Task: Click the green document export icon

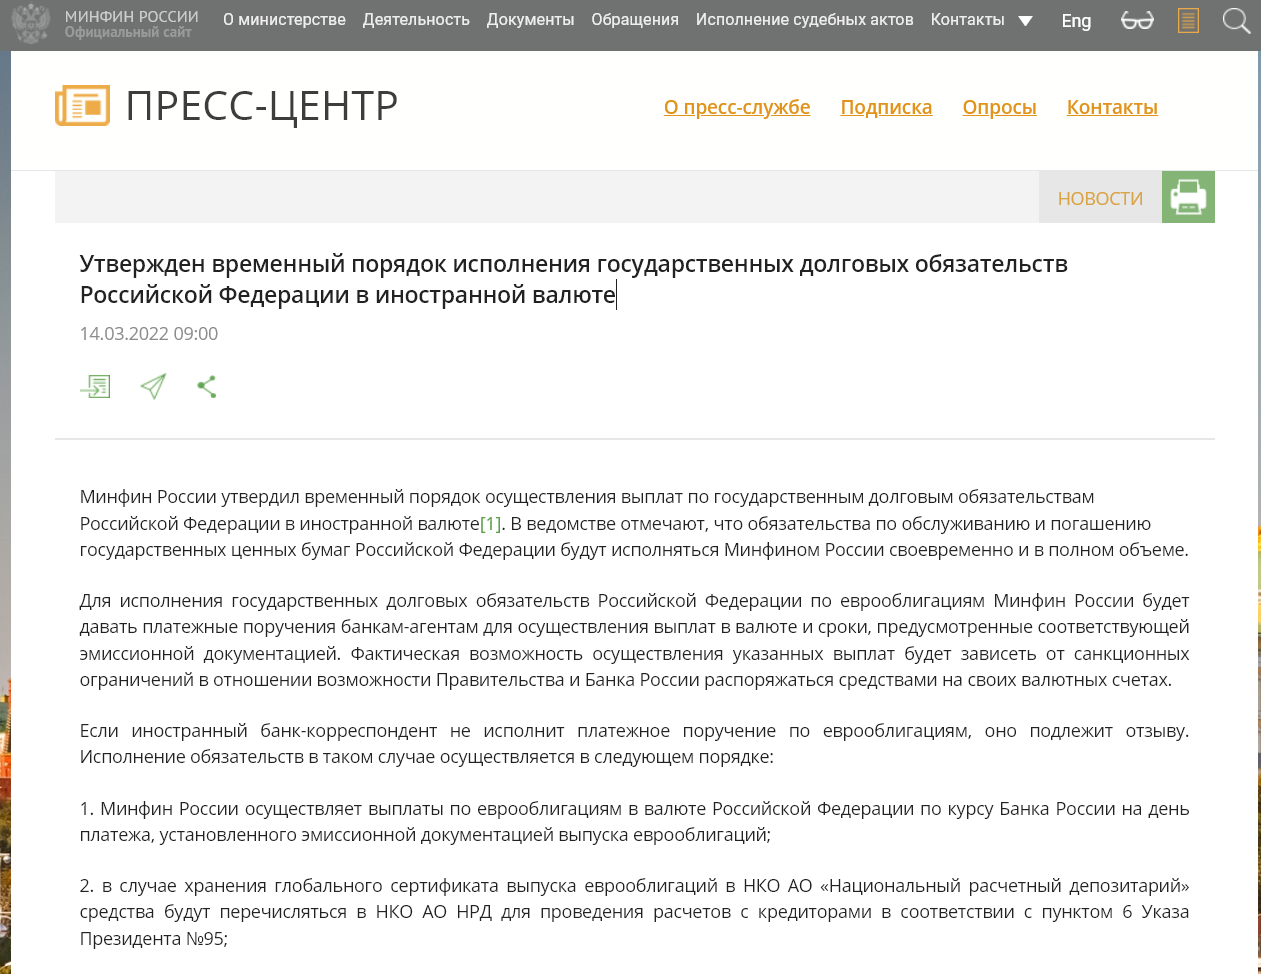Action: coord(95,386)
